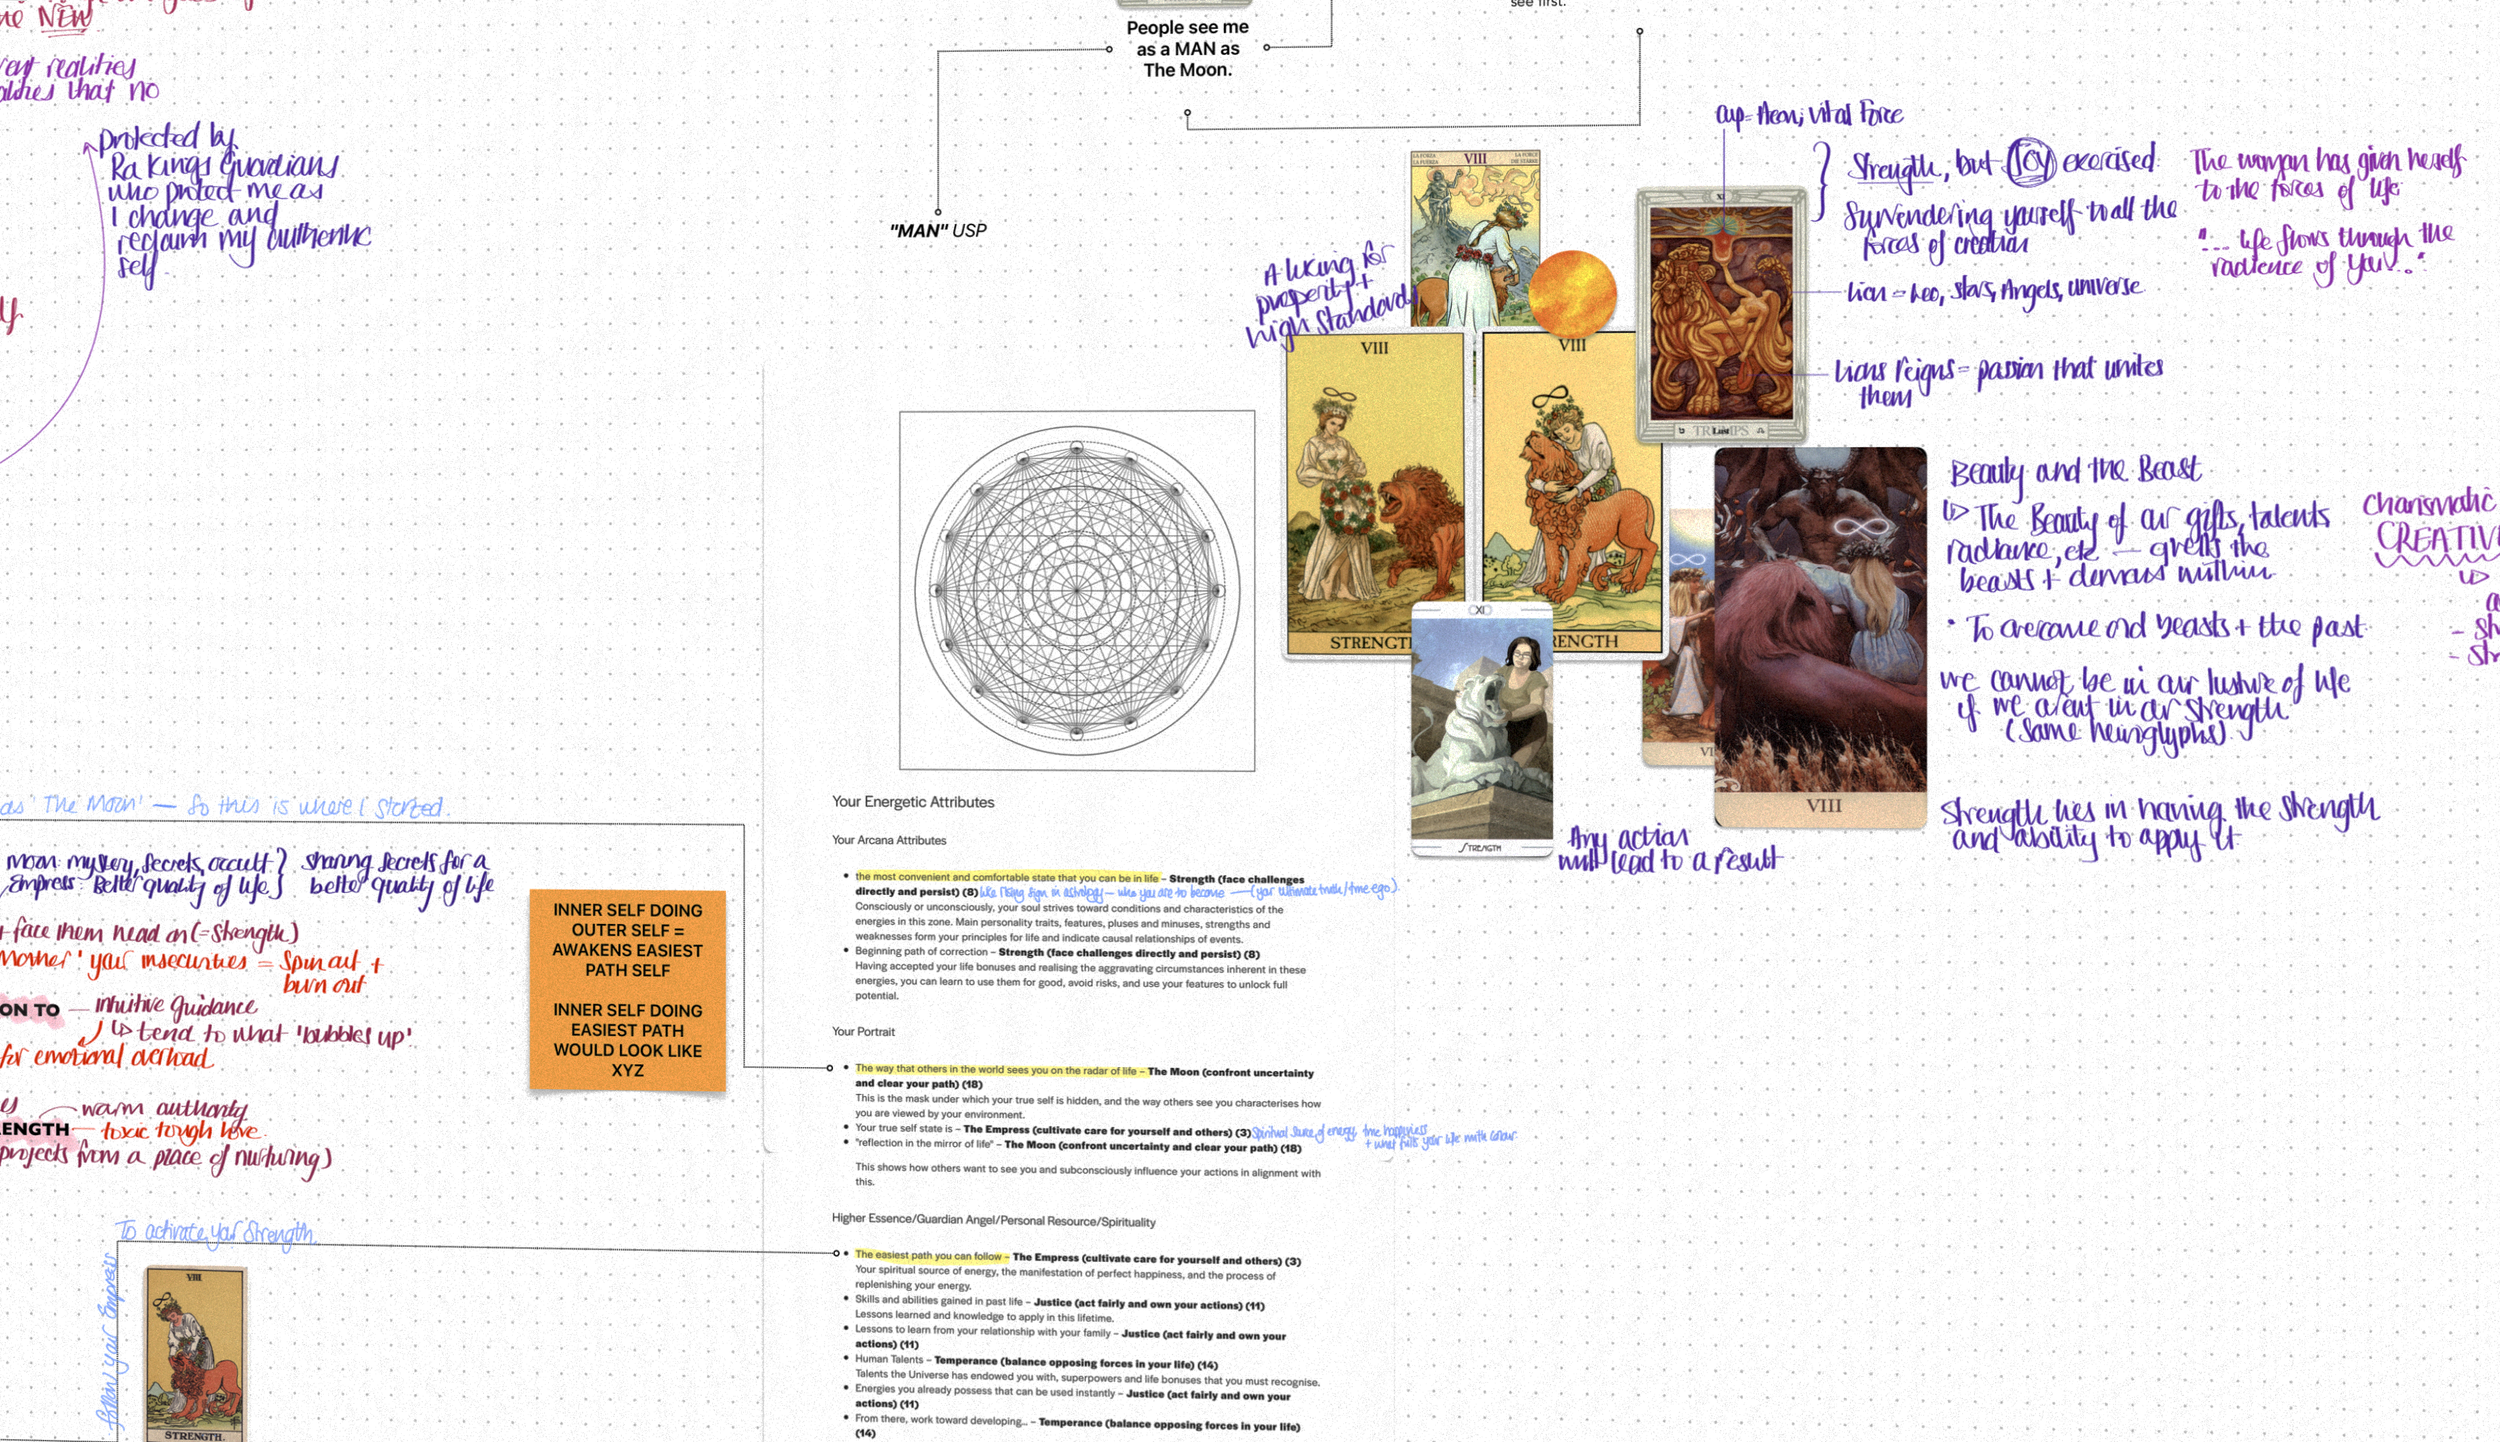The width and height of the screenshot is (2500, 1442).
Task: Click the "MAN" USP text label
Action: [x=937, y=231]
